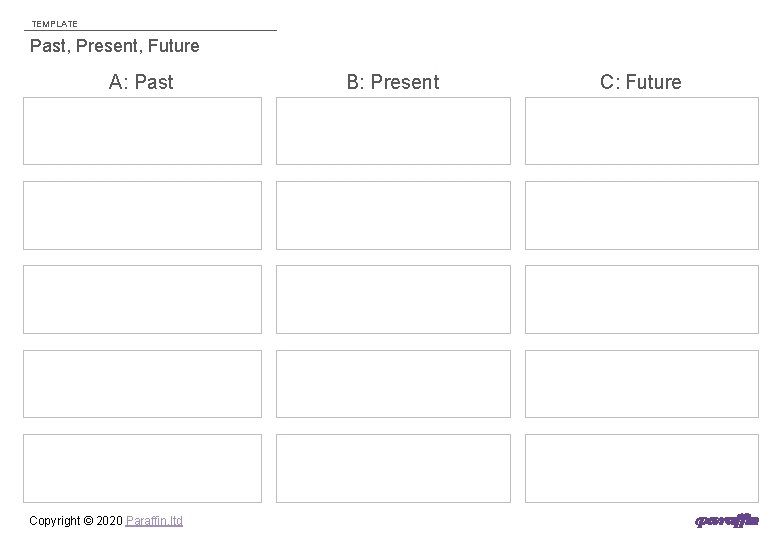Viewport: 780px width, 540px height.
Task: Click the first box under C: Future
Action: point(642,131)
